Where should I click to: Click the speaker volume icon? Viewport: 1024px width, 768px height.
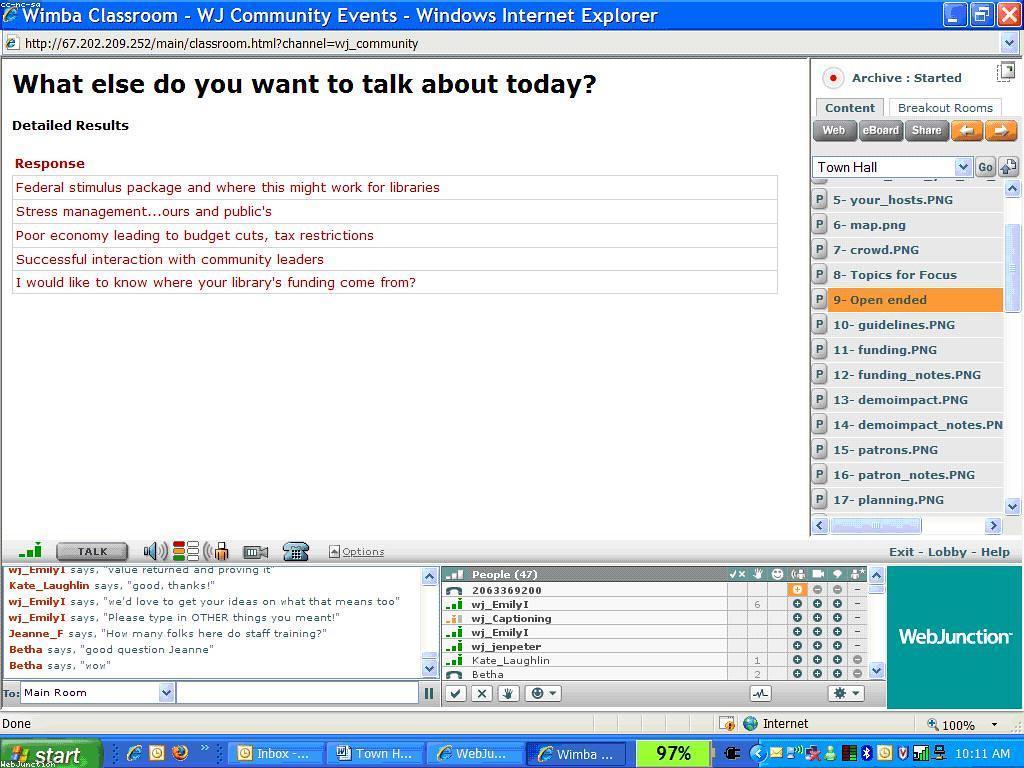pos(155,551)
